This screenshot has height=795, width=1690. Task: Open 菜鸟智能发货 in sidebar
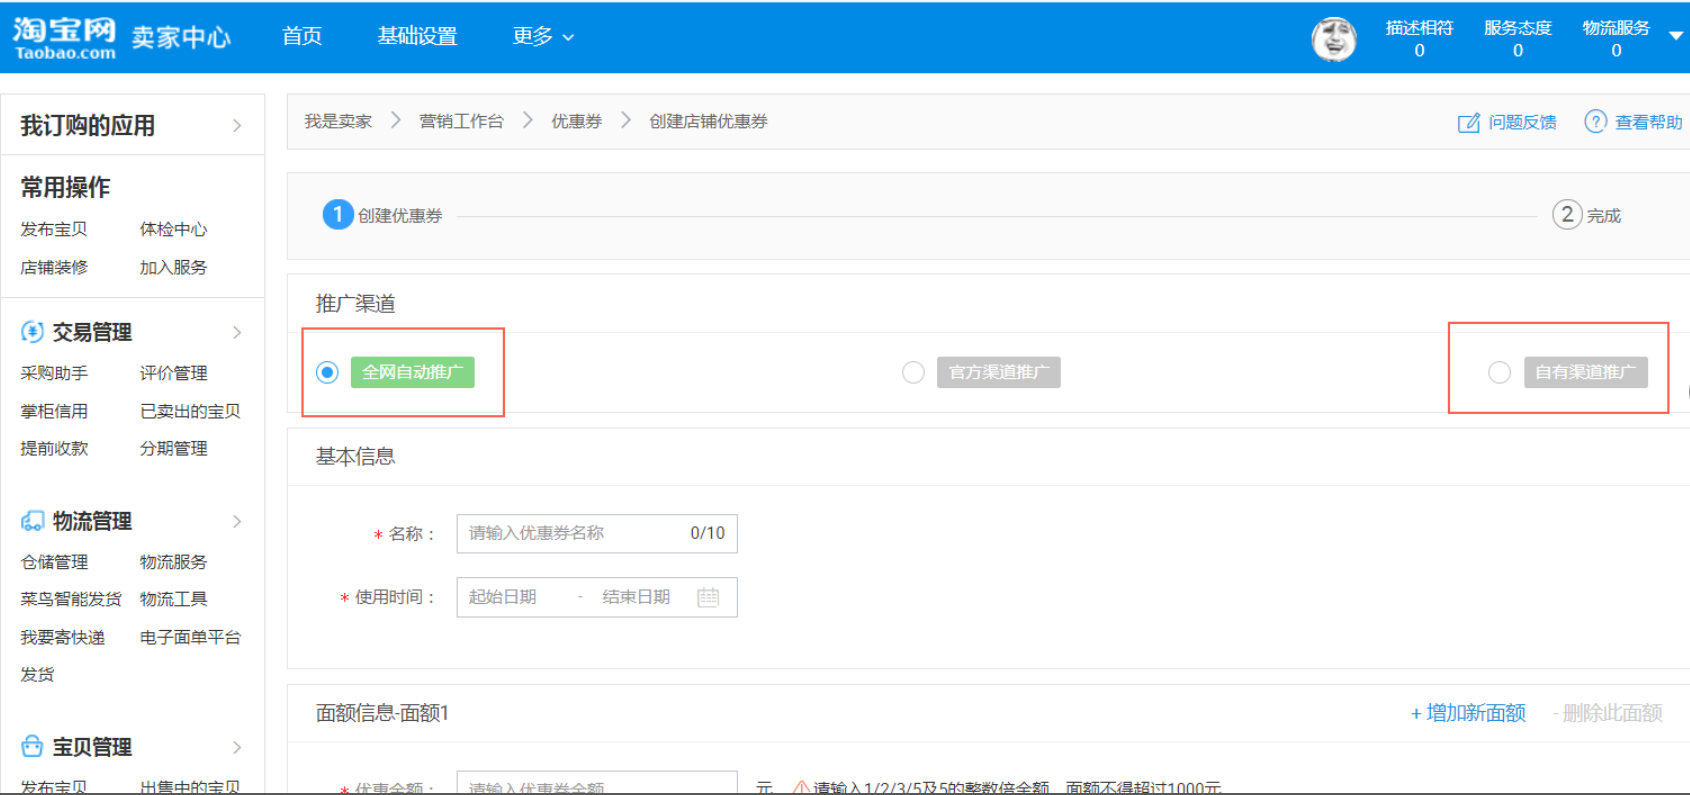click(x=71, y=599)
